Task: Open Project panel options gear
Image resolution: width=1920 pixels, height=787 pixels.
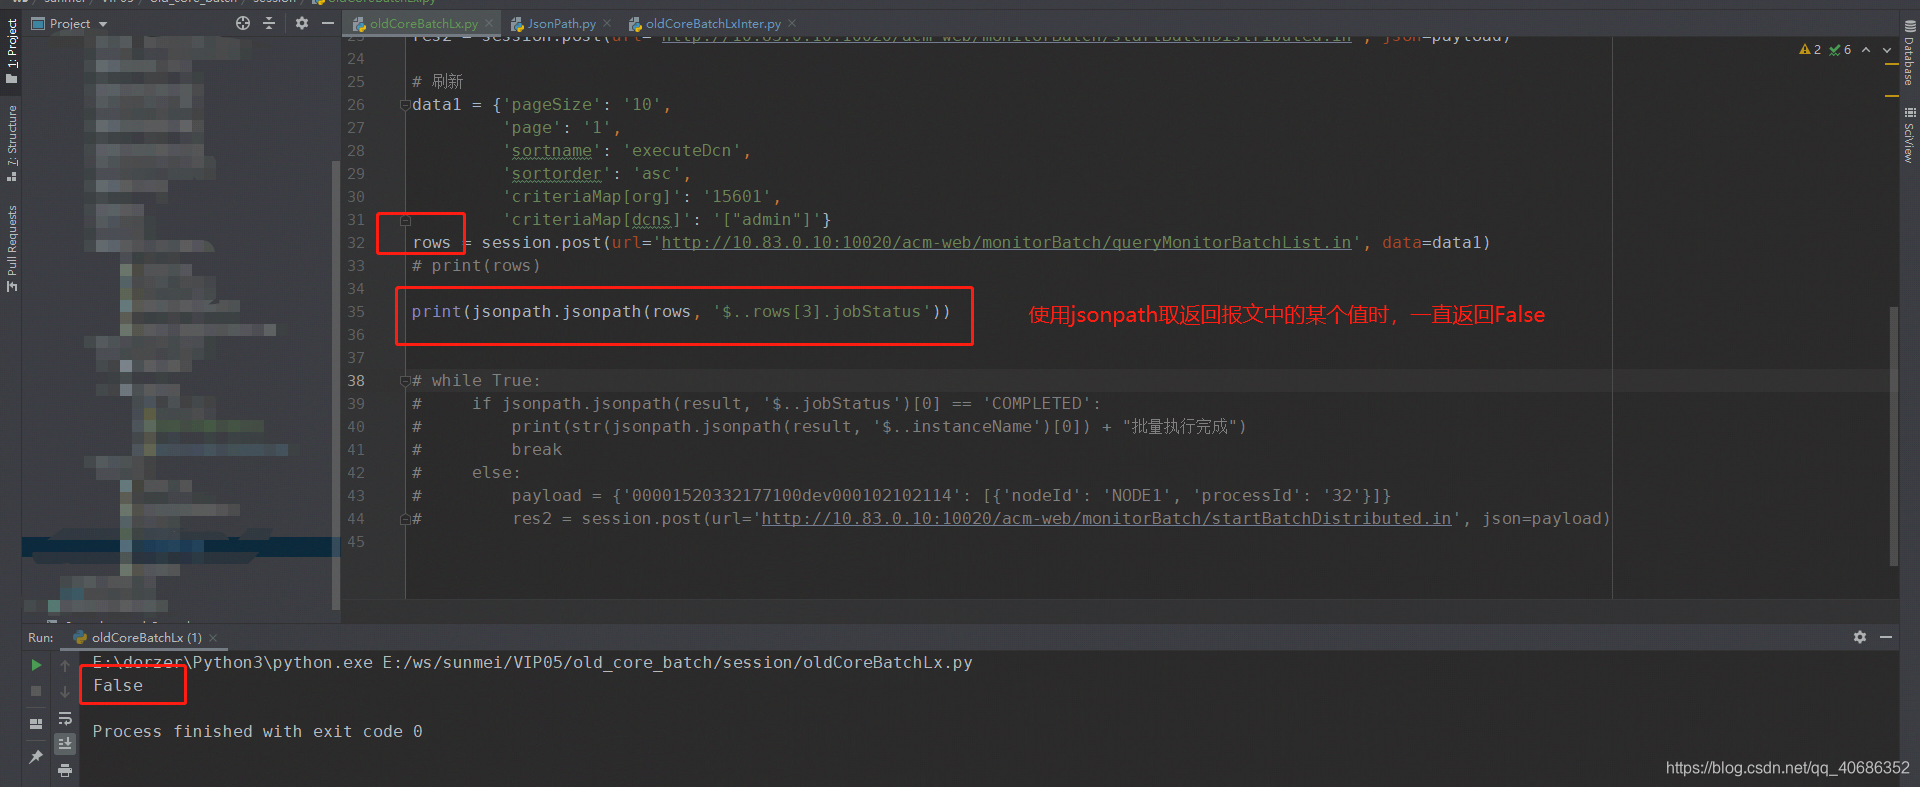Action: click(x=302, y=23)
